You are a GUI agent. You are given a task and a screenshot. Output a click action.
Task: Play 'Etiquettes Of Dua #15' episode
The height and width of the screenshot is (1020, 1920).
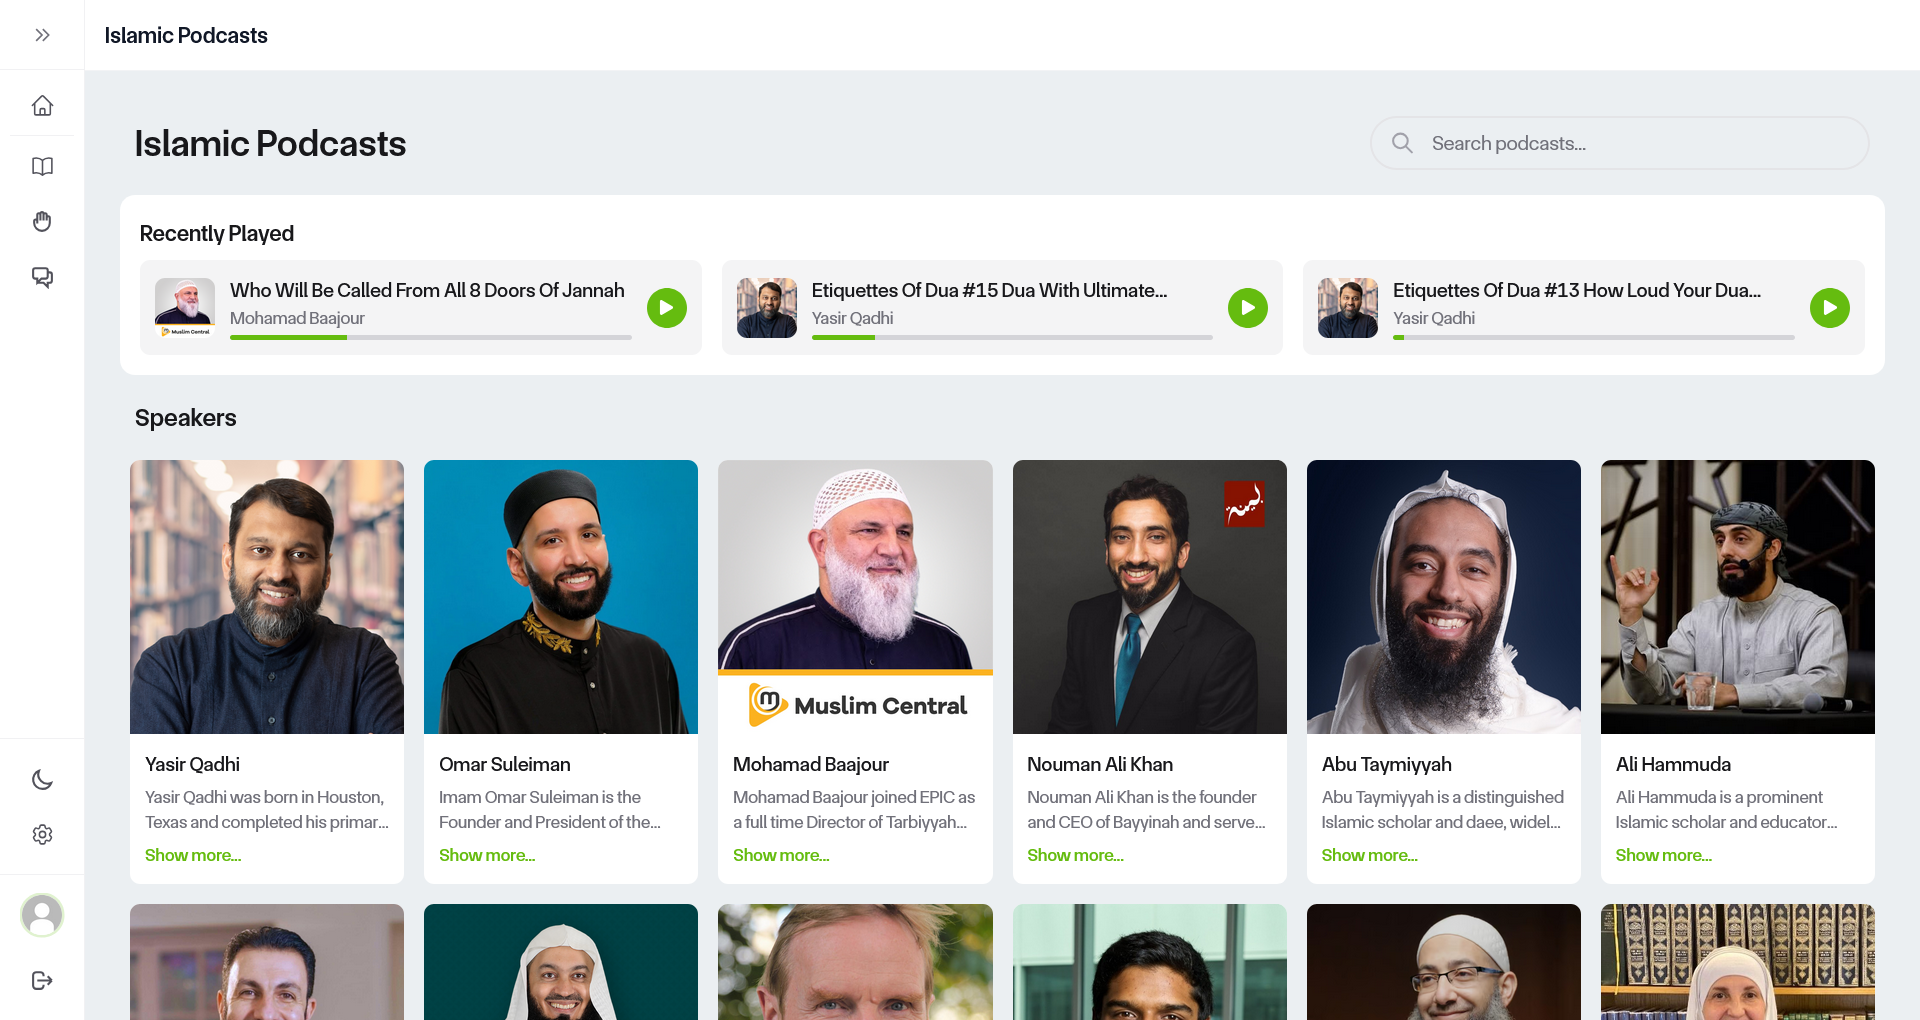pos(1248,308)
